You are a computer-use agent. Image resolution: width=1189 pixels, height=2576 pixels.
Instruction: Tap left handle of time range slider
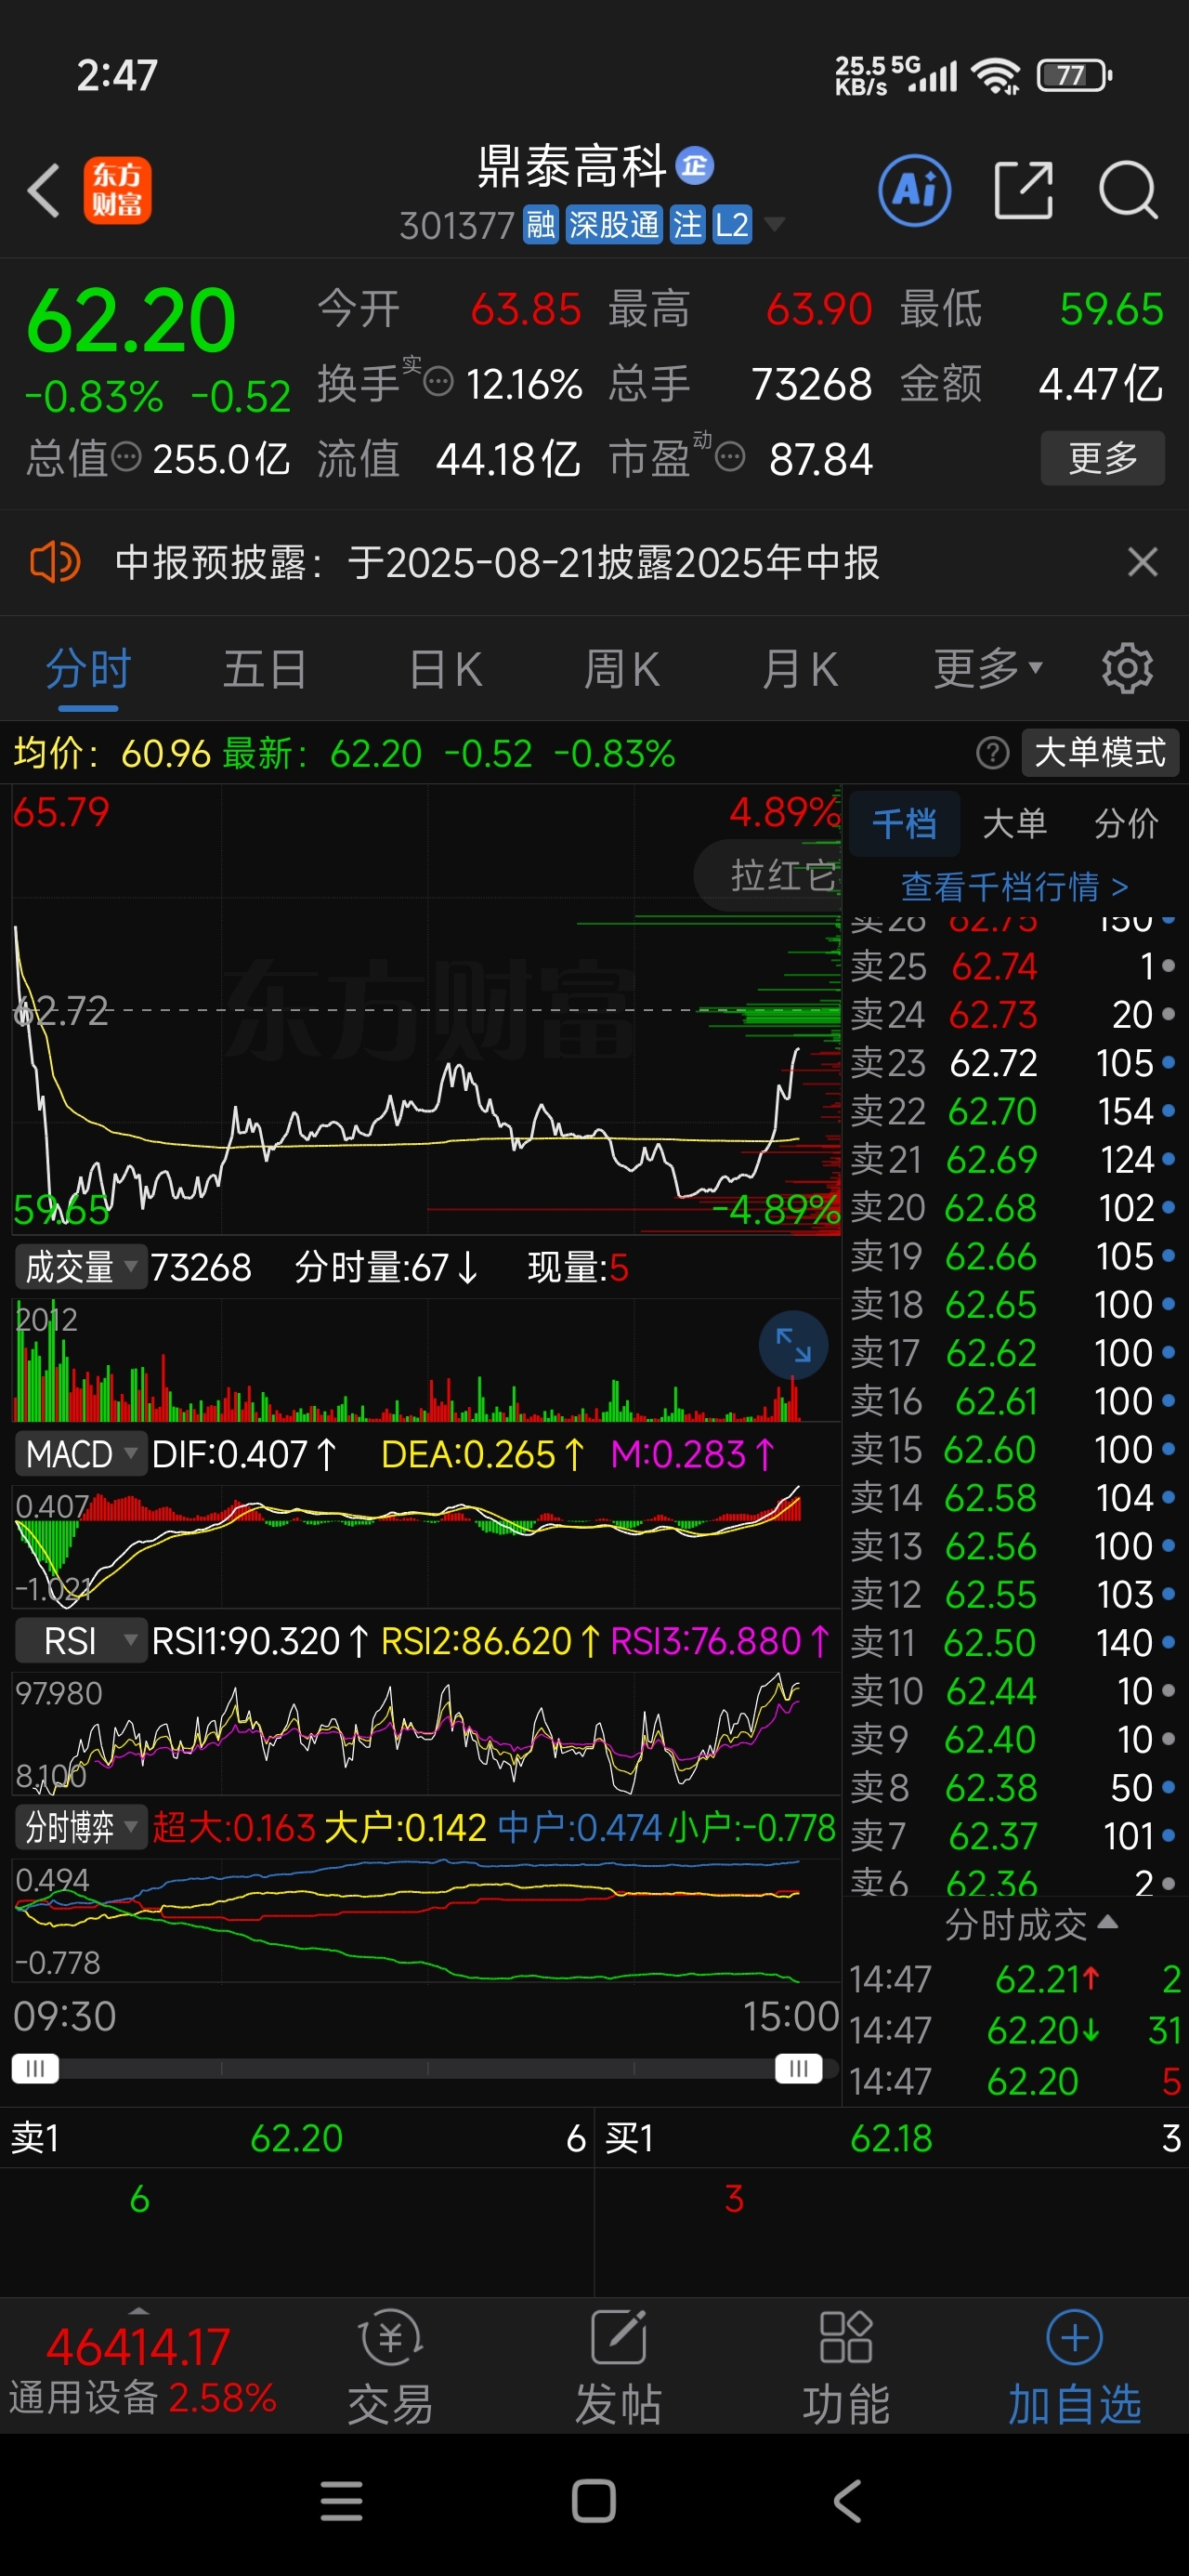[35, 2068]
